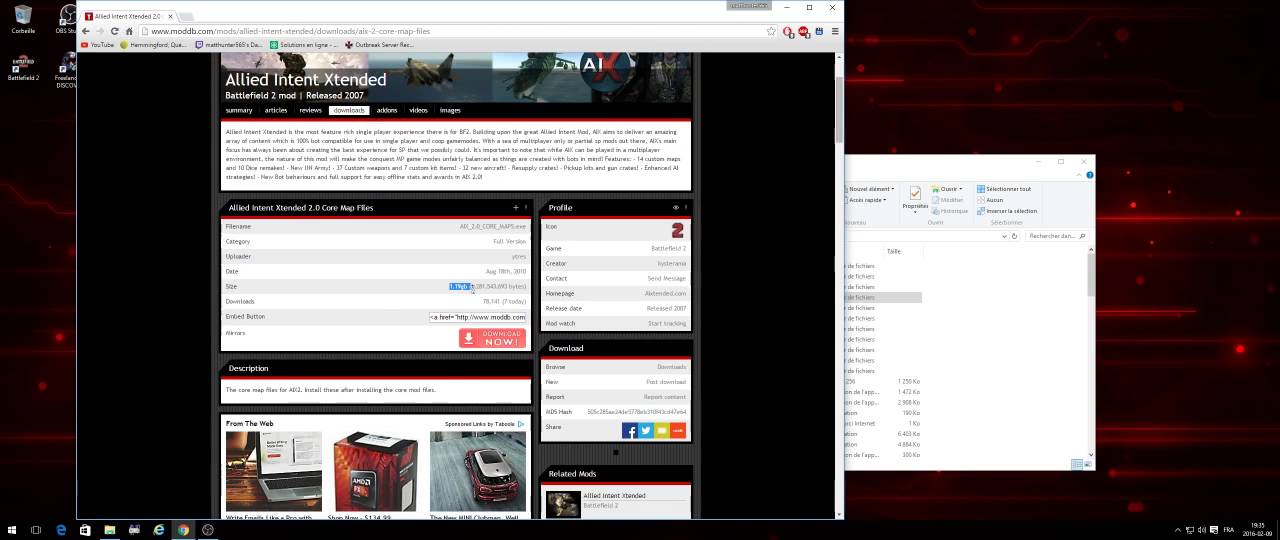The height and width of the screenshot is (540, 1280).
Task: Open the Hemmingford bookmark
Action: (x=155, y=44)
